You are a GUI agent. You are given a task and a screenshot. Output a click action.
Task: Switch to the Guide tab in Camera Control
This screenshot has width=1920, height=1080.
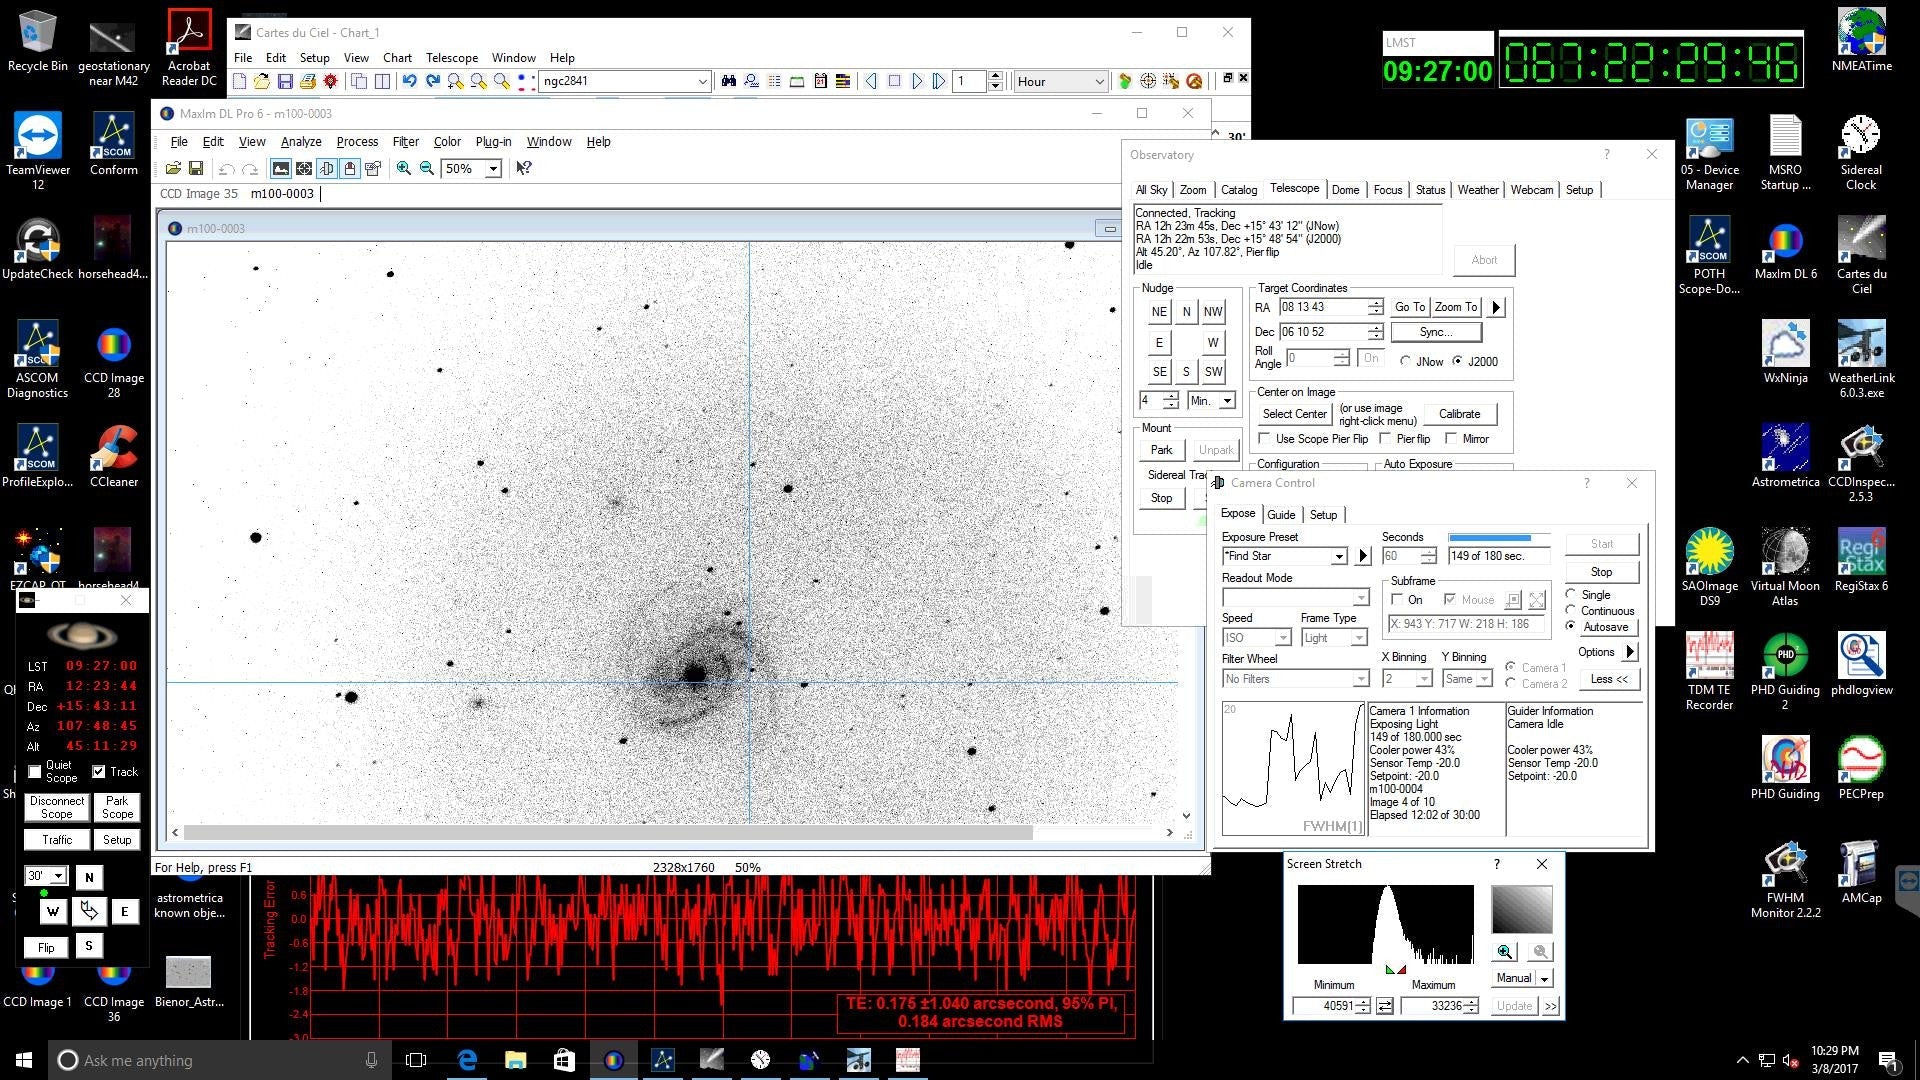pyautogui.click(x=1281, y=515)
